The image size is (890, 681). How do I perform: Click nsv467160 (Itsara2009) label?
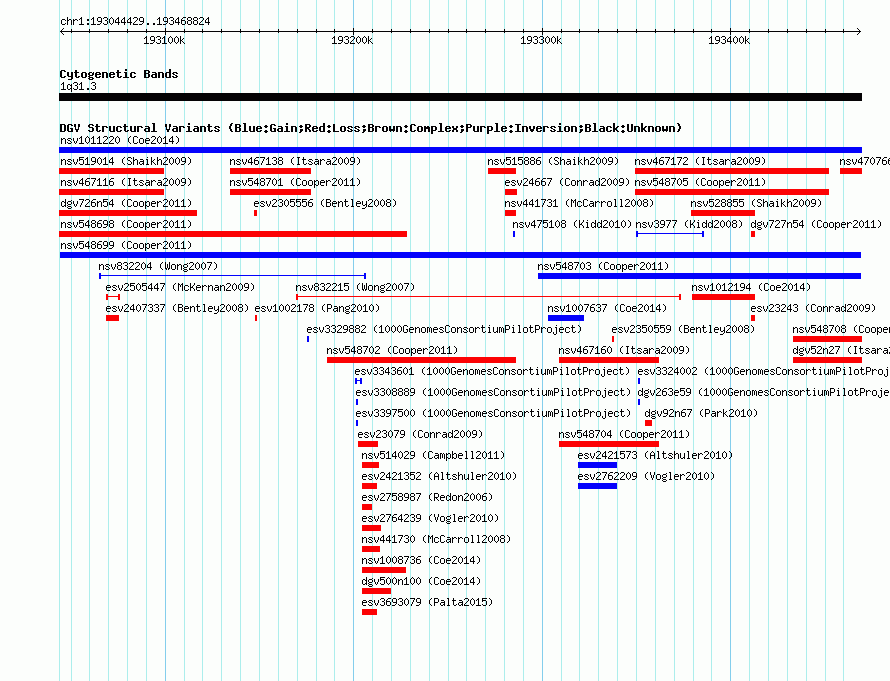tap(624, 350)
